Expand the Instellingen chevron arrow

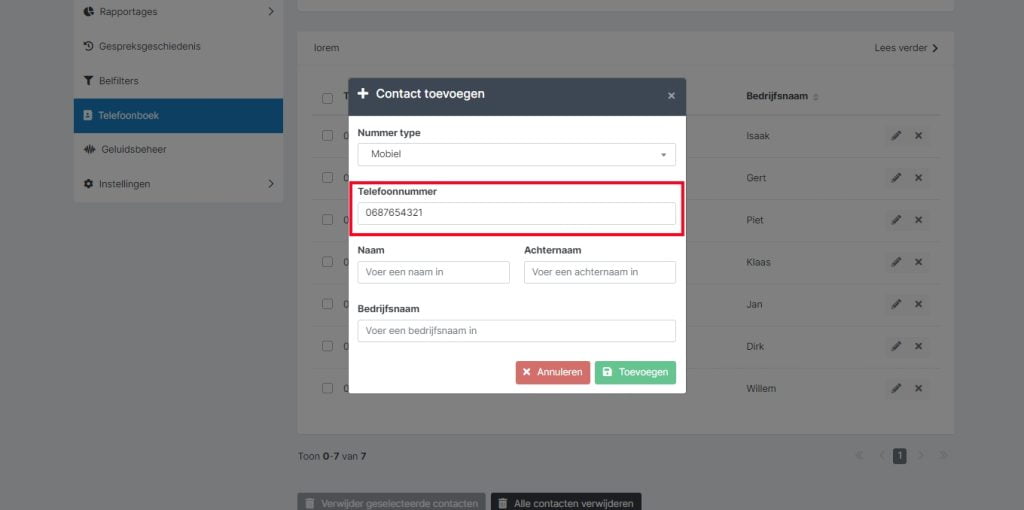point(271,184)
